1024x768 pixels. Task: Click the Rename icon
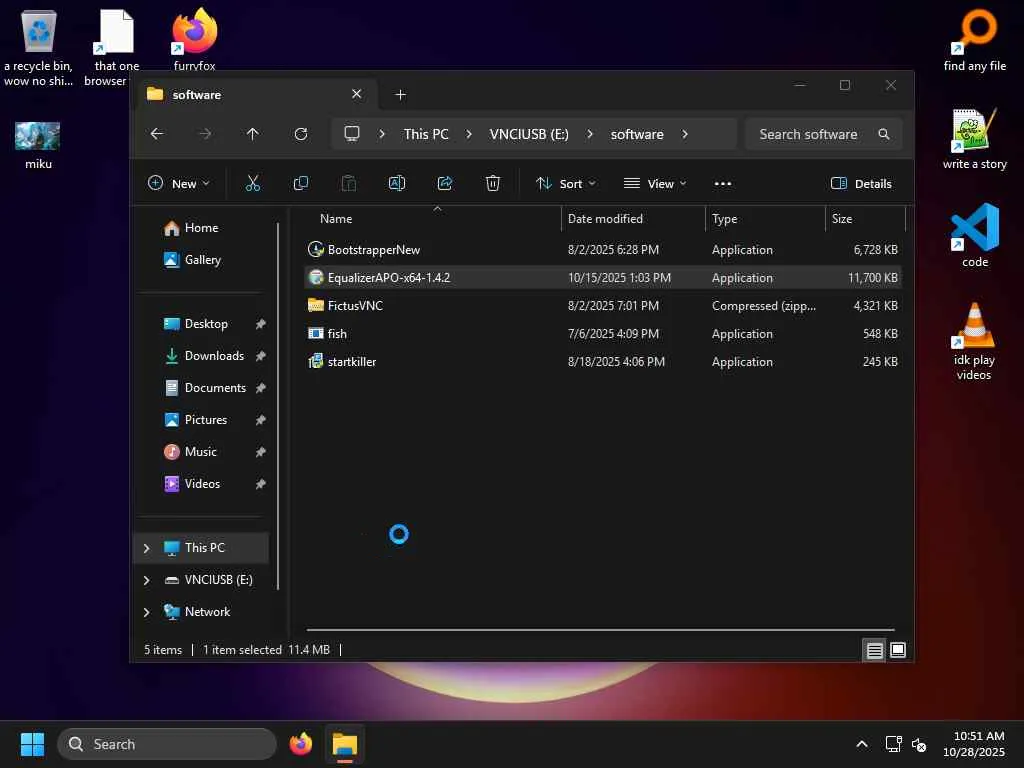coord(397,184)
